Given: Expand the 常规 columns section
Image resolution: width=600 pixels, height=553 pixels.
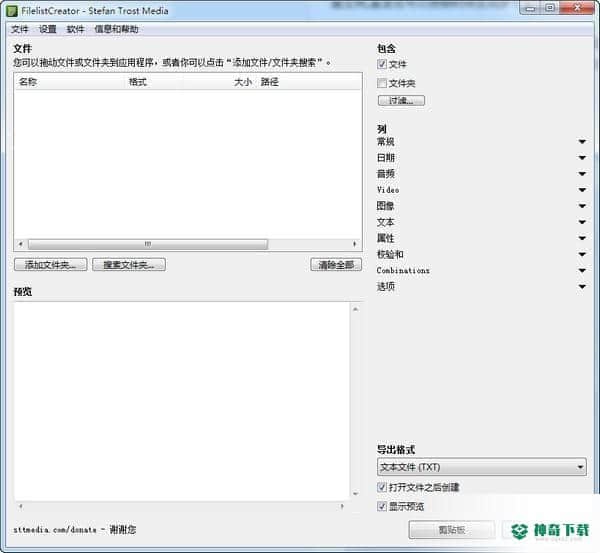Looking at the screenshot, I should pos(582,142).
